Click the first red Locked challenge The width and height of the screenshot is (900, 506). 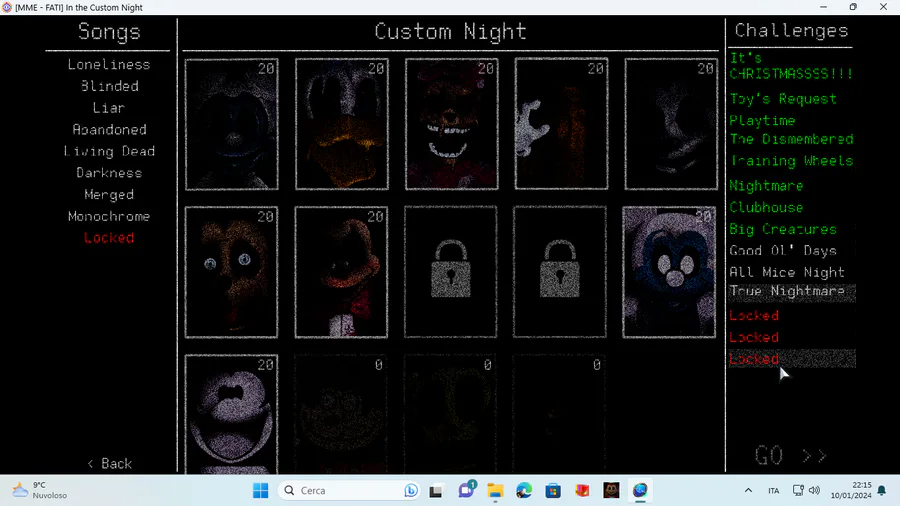point(754,316)
